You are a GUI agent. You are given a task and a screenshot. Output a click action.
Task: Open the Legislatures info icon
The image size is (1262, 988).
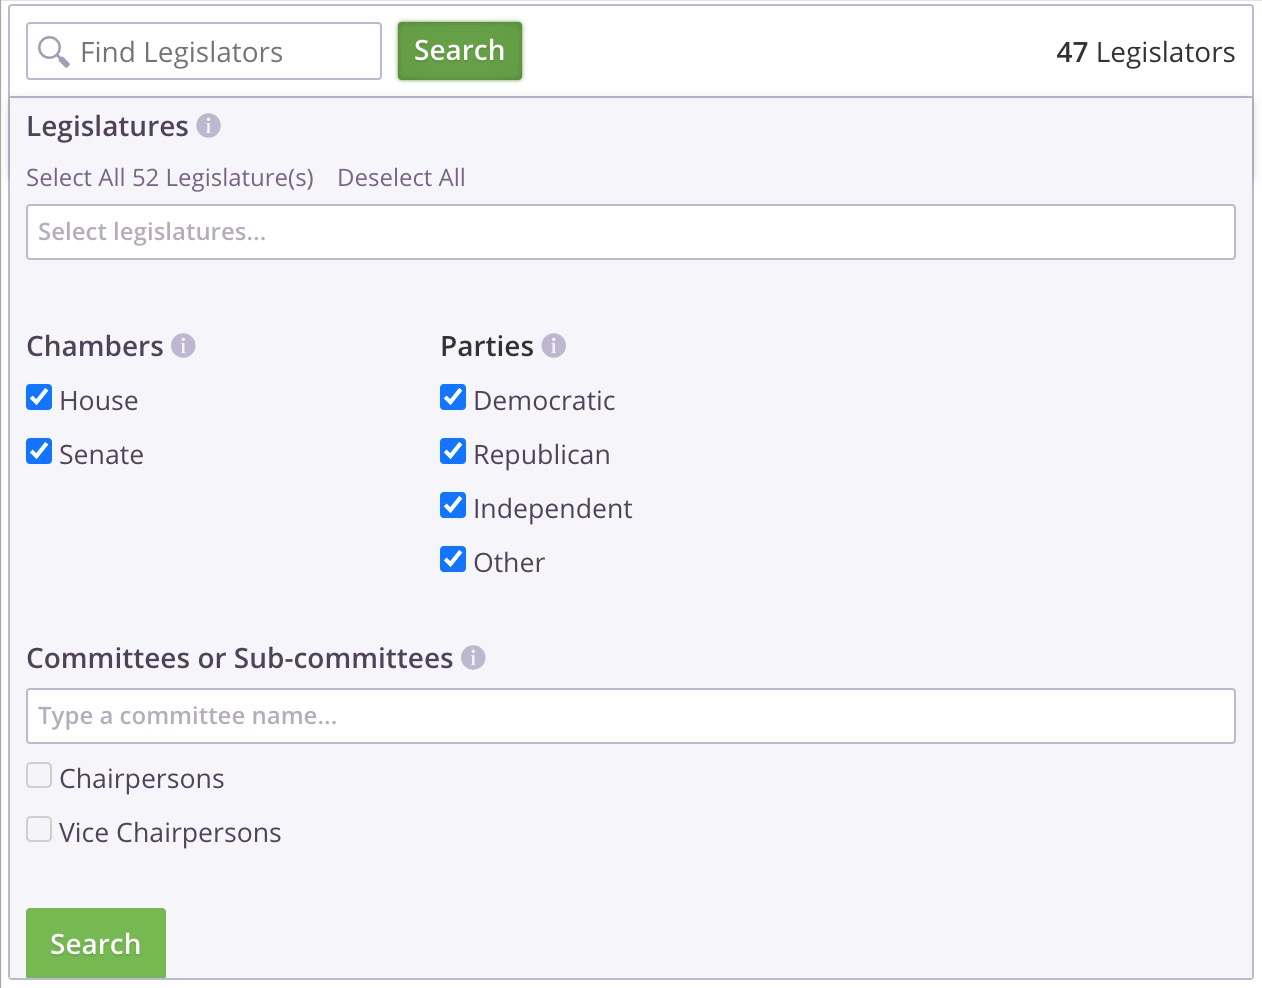point(208,126)
